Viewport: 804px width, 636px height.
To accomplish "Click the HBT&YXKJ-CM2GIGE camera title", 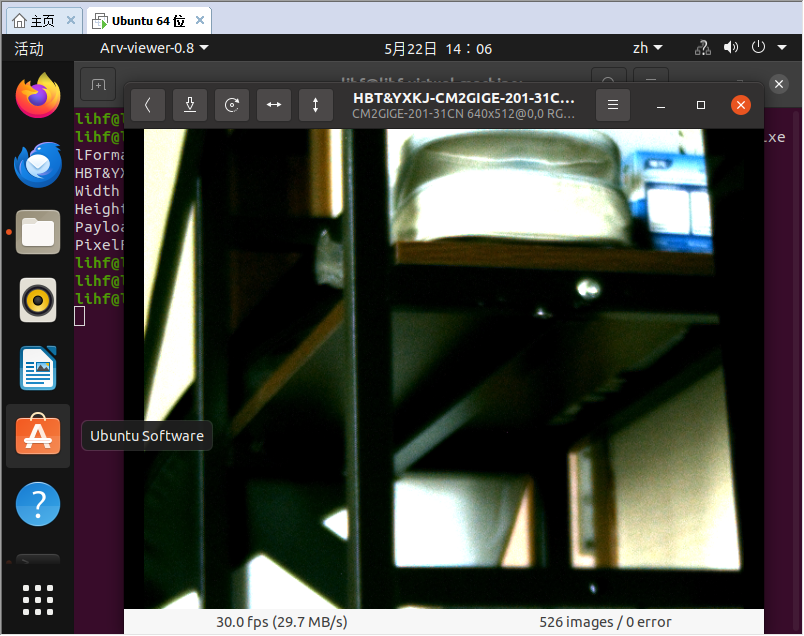I will pos(464,98).
